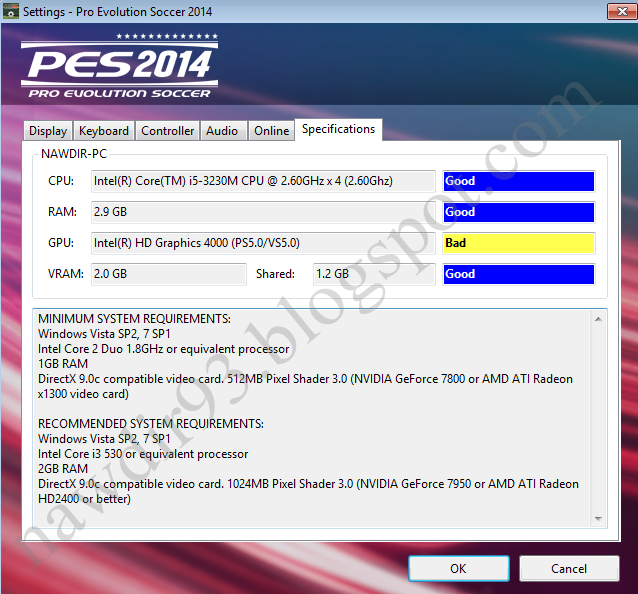Open the Keyboard tab
This screenshot has height=594, width=638.
click(x=104, y=131)
